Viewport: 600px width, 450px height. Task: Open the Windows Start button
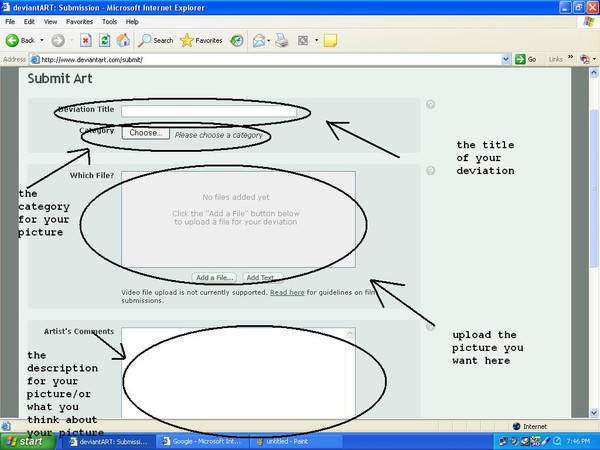coord(28,442)
